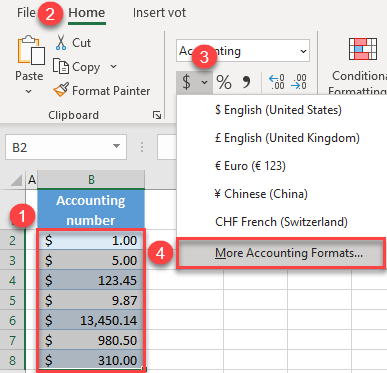Click the Paste clipboard icon
This screenshot has height=373, width=387.
tap(31, 50)
